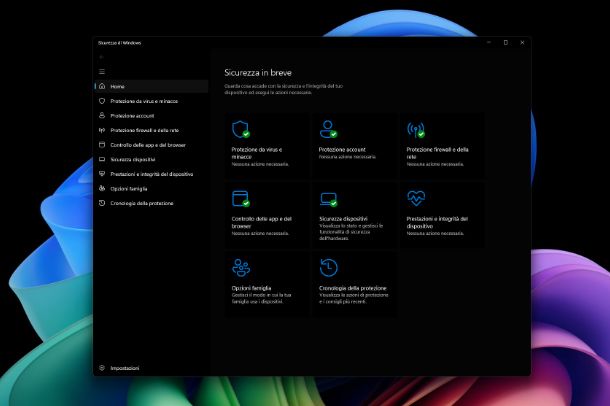Click the back arrow in title area
610x406 pixels.
pyautogui.click(x=102, y=57)
